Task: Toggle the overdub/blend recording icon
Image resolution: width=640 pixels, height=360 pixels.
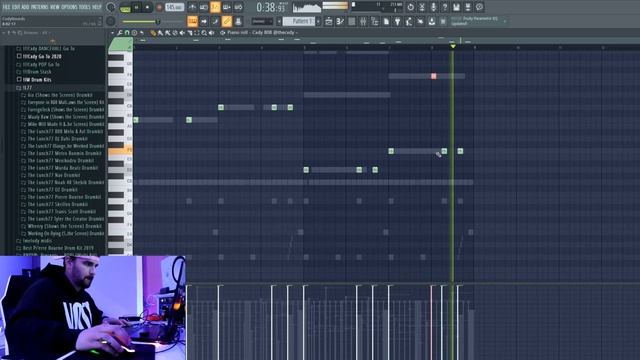Action: pyautogui.click(x=227, y=7)
